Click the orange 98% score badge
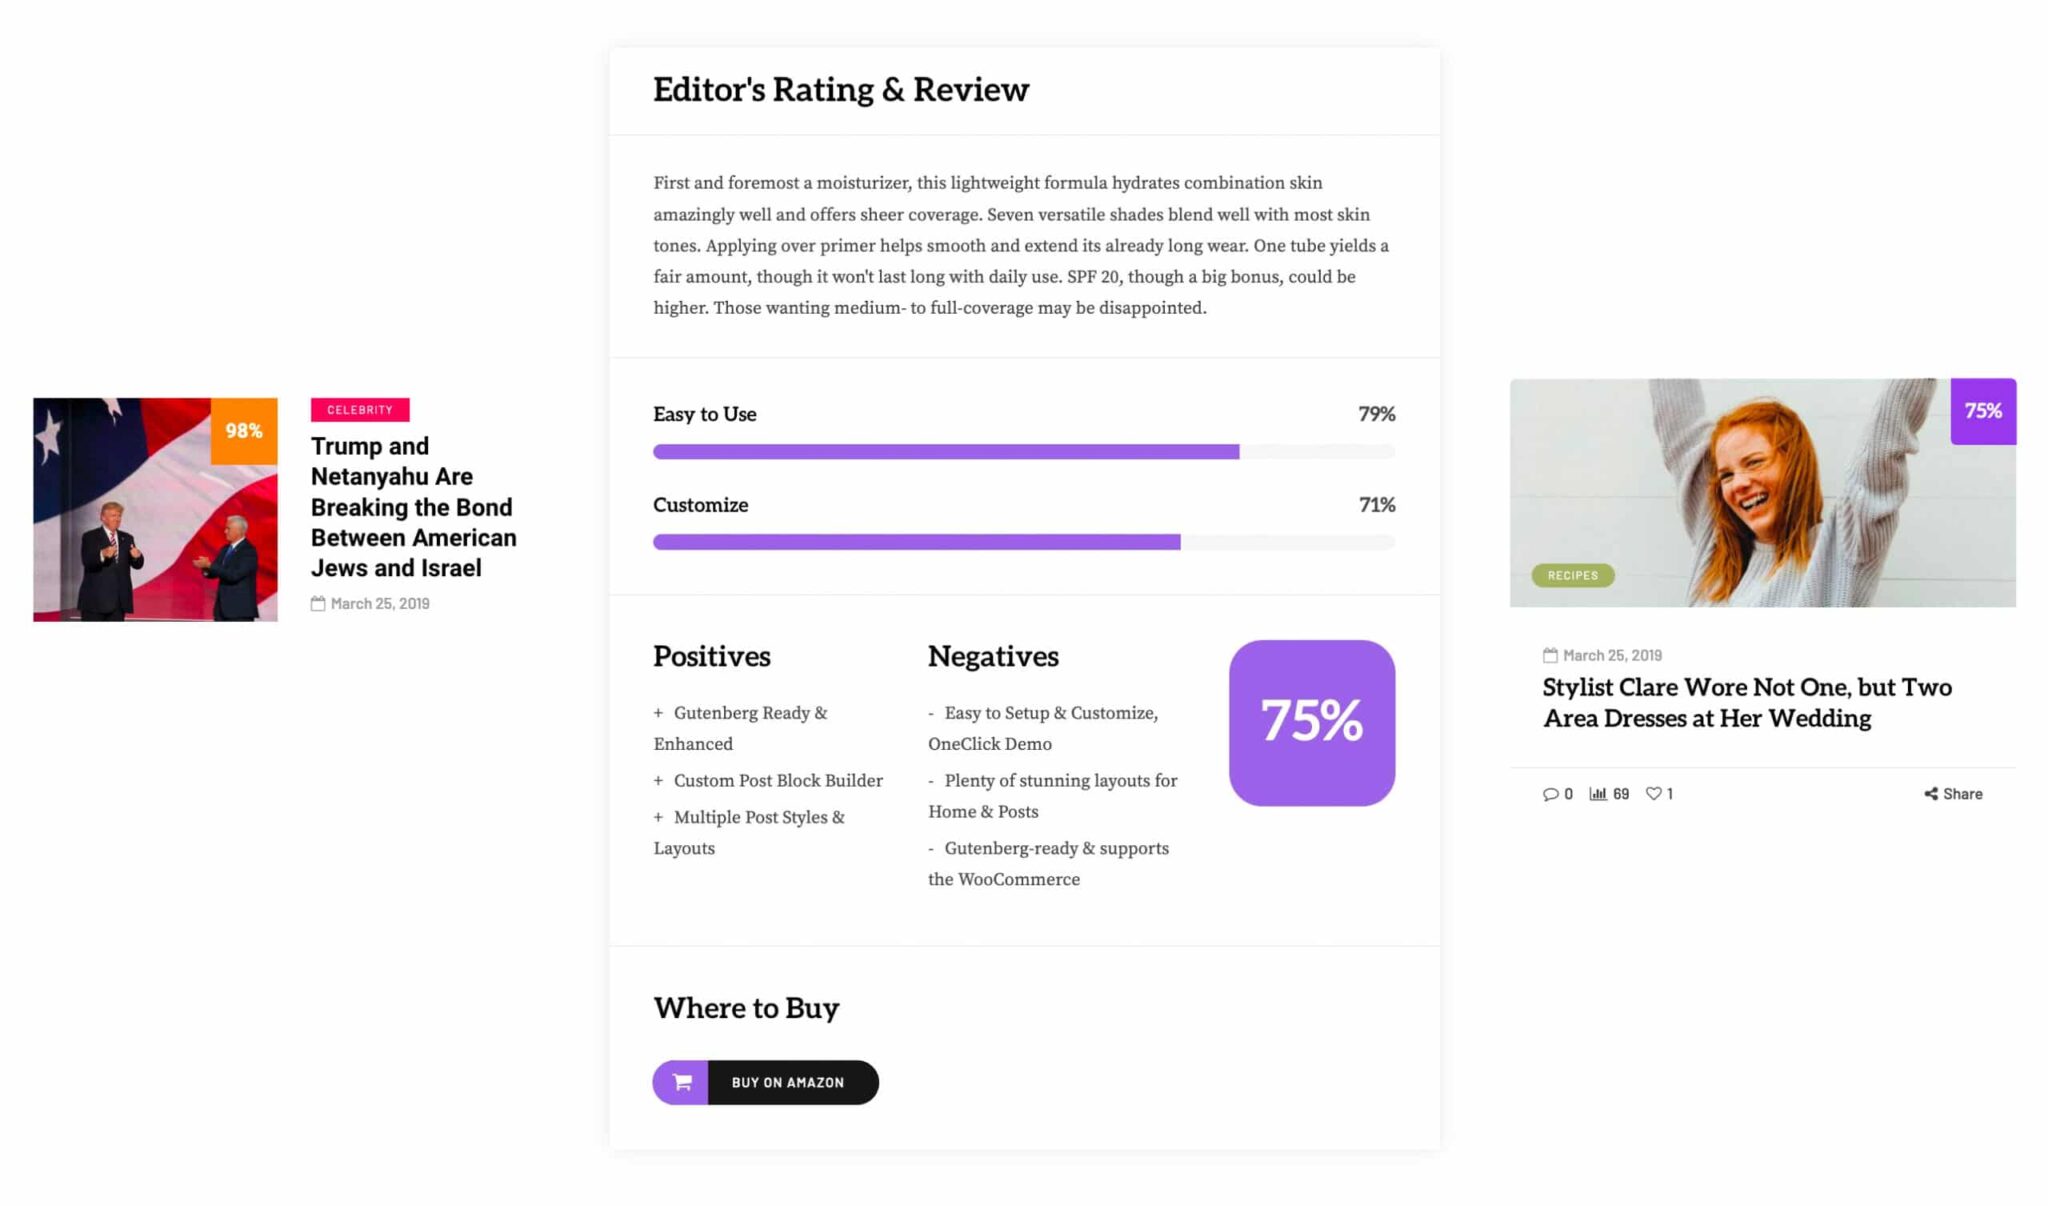 pos(242,430)
